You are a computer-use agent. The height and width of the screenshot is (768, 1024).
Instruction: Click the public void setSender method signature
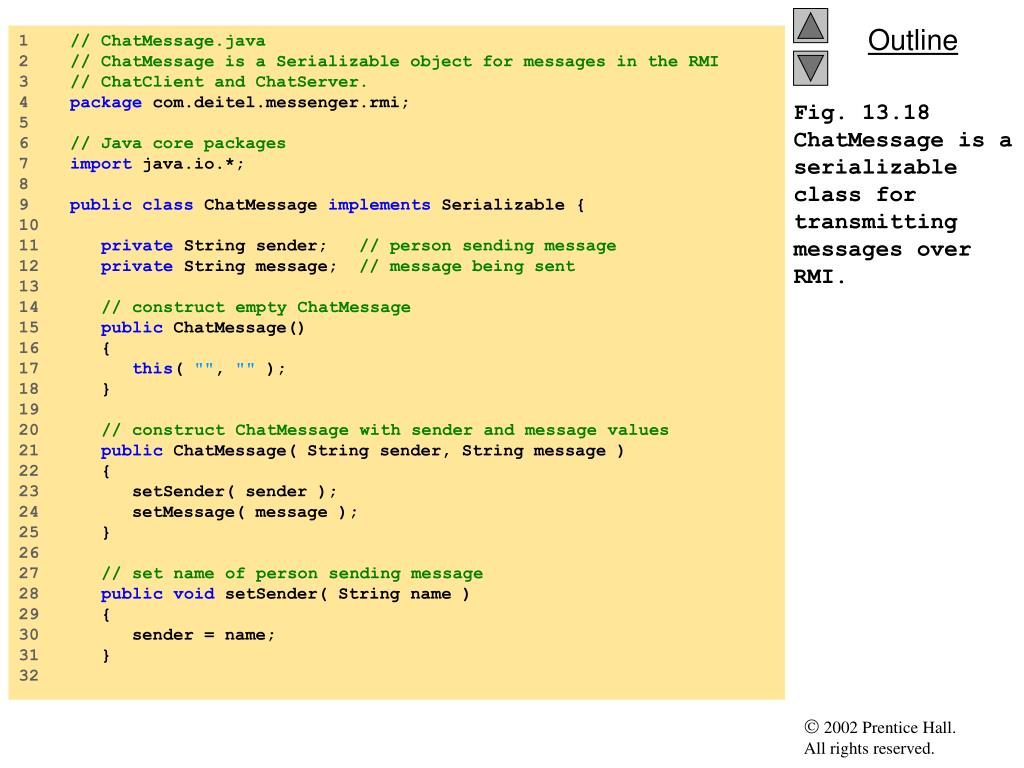tap(285, 594)
